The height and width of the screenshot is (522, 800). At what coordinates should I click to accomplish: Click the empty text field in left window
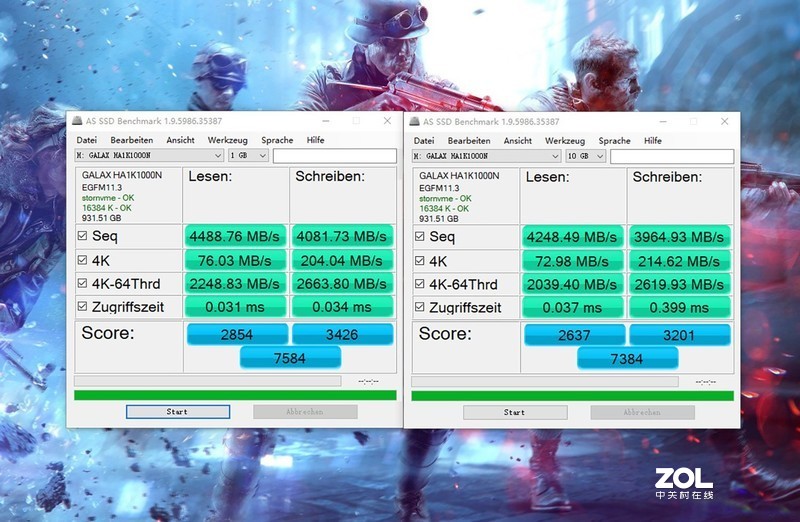pyautogui.click(x=335, y=156)
